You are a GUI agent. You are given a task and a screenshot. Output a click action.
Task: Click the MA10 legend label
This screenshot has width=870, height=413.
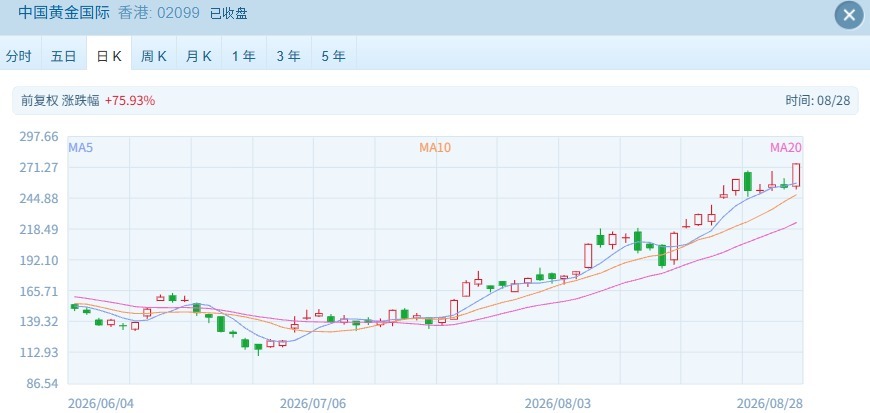click(x=434, y=148)
